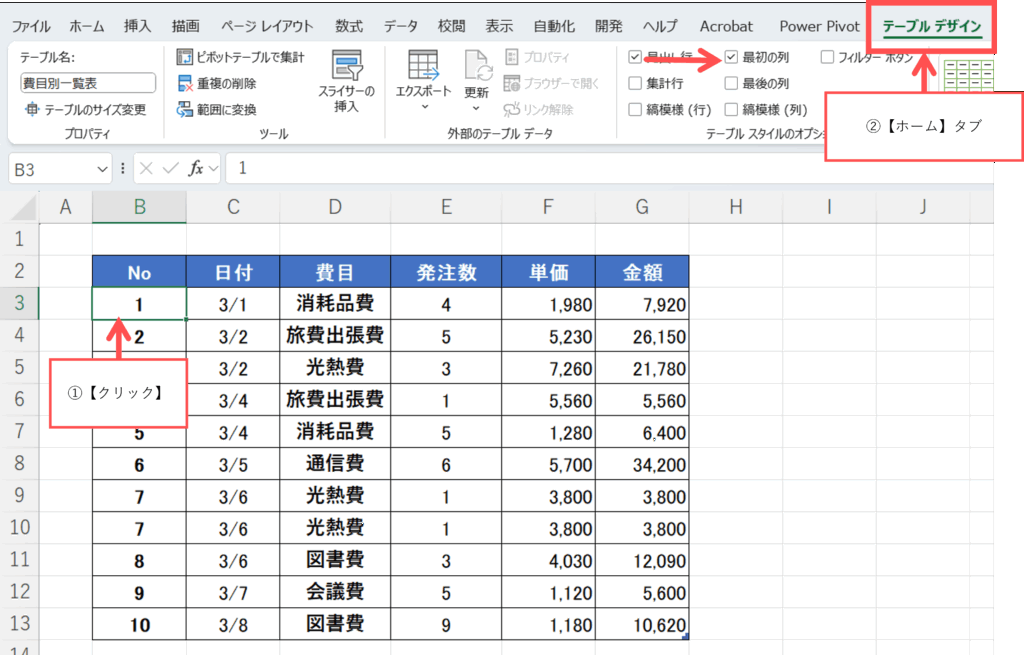Viewport: 1024px width, 655px height.
Task: Click the column D header
Action: point(334,207)
